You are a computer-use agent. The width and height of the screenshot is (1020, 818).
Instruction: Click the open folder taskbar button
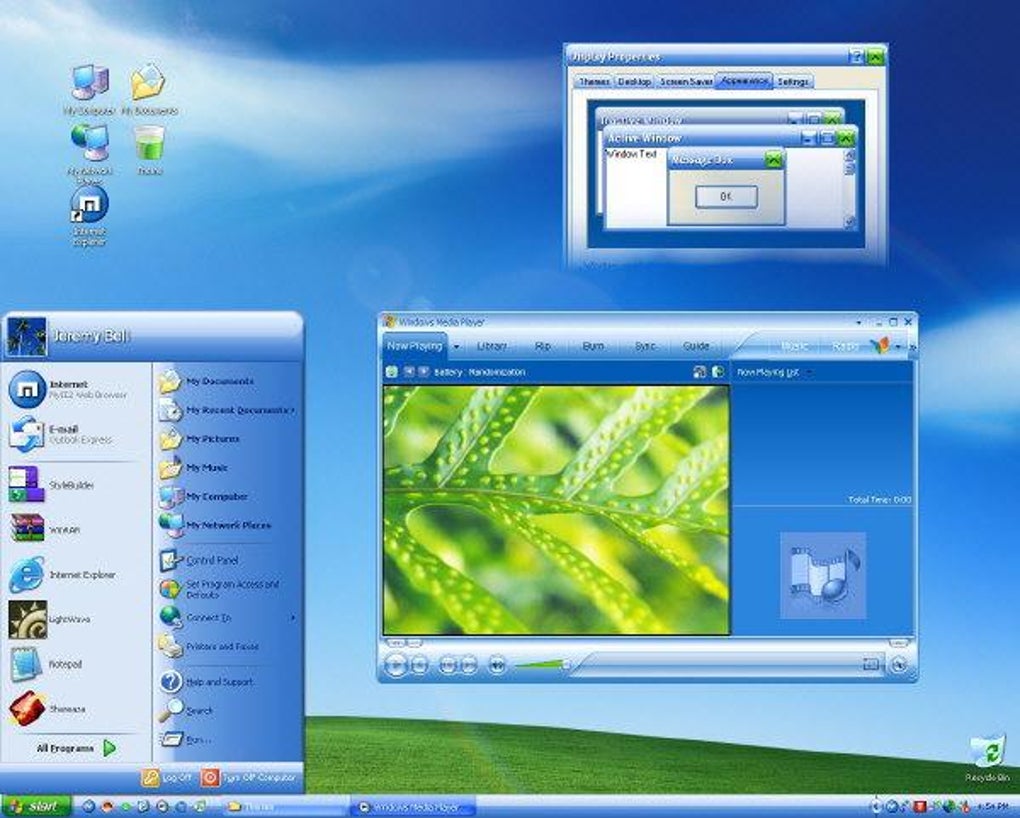point(285,807)
